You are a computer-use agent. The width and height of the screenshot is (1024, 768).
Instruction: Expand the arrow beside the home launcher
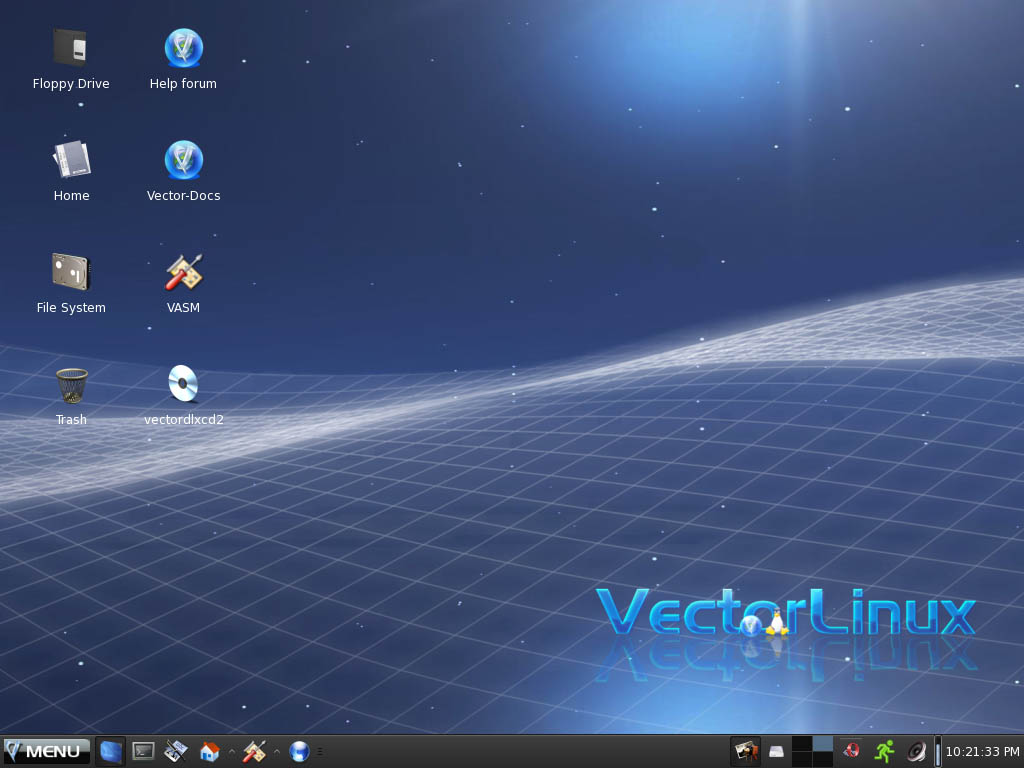[231, 752]
